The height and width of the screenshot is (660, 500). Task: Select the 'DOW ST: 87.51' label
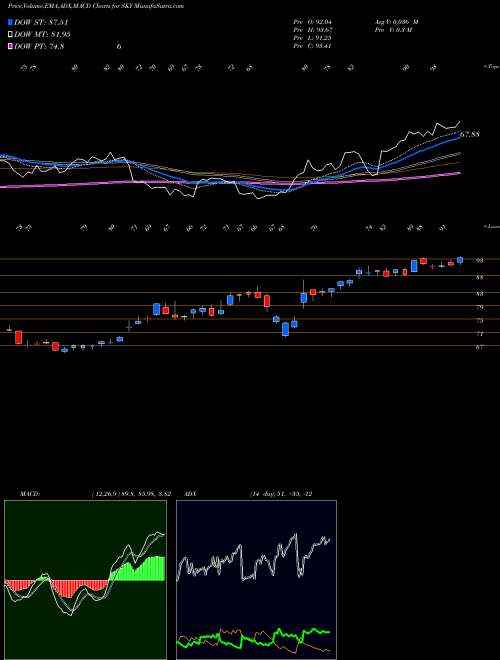(41, 22)
